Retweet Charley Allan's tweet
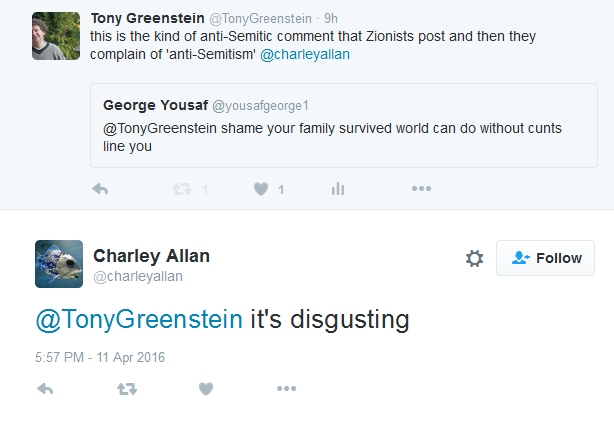This screenshot has width=614, height=424. [x=127, y=389]
